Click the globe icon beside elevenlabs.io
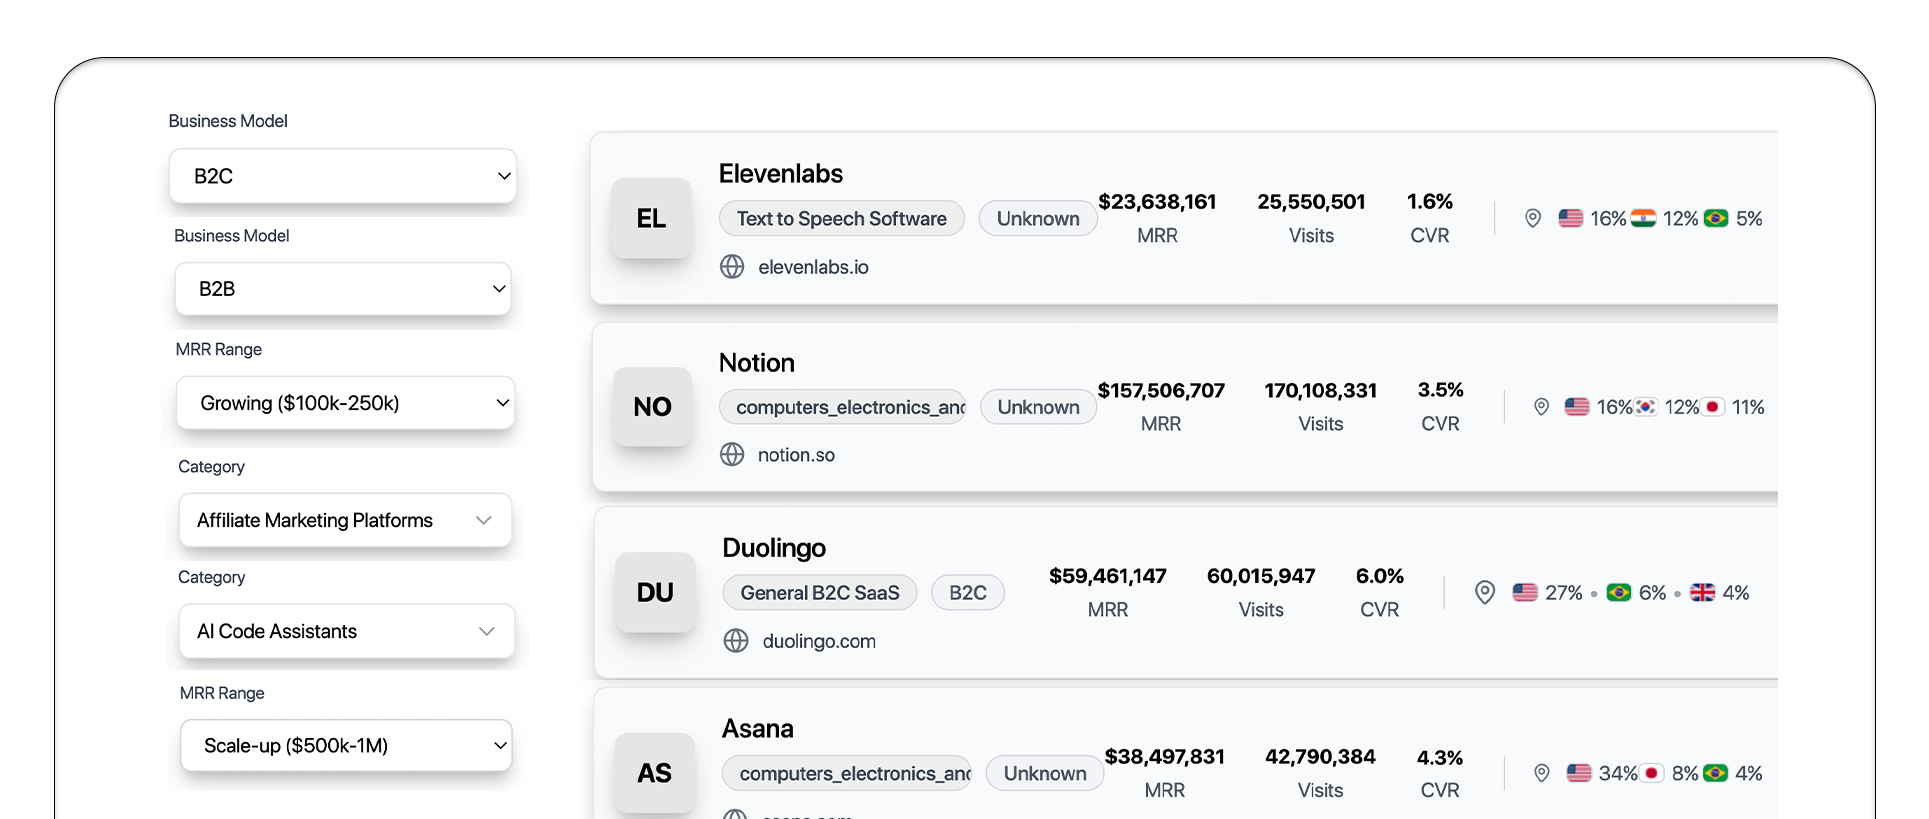This screenshot has width=1929, height=819. point(732,267)
